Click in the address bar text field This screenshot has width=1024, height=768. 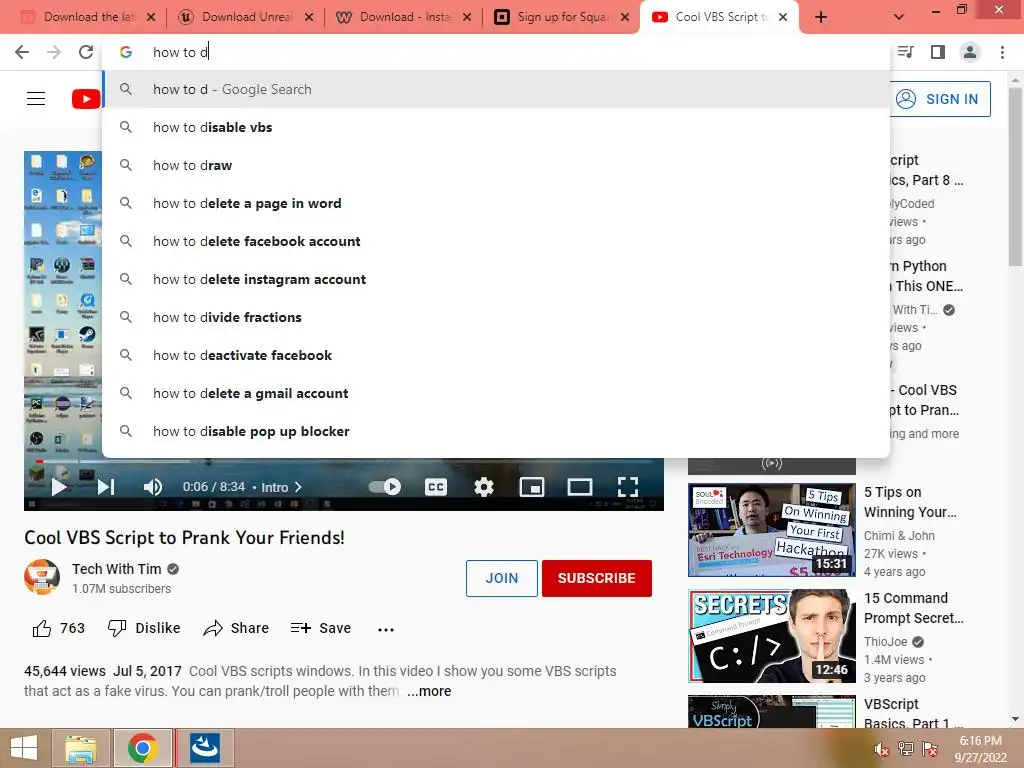[x=496, y=52]
